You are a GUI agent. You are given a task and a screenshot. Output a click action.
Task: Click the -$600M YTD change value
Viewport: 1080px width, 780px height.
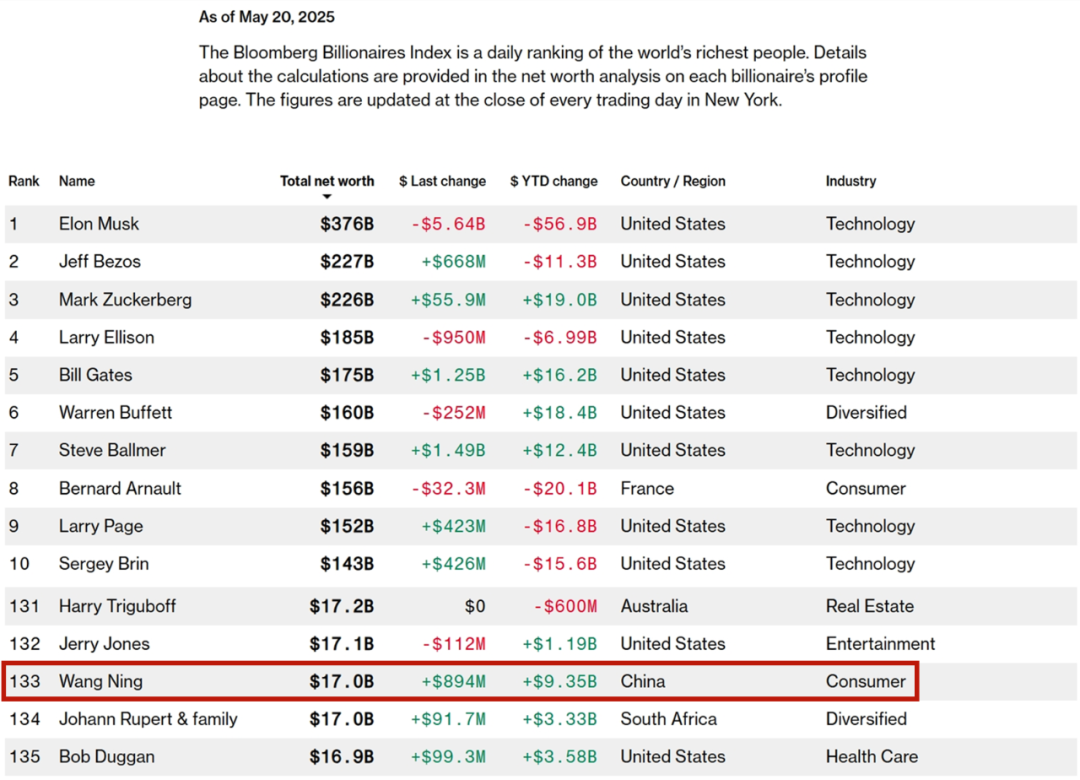tap(565, 606)
